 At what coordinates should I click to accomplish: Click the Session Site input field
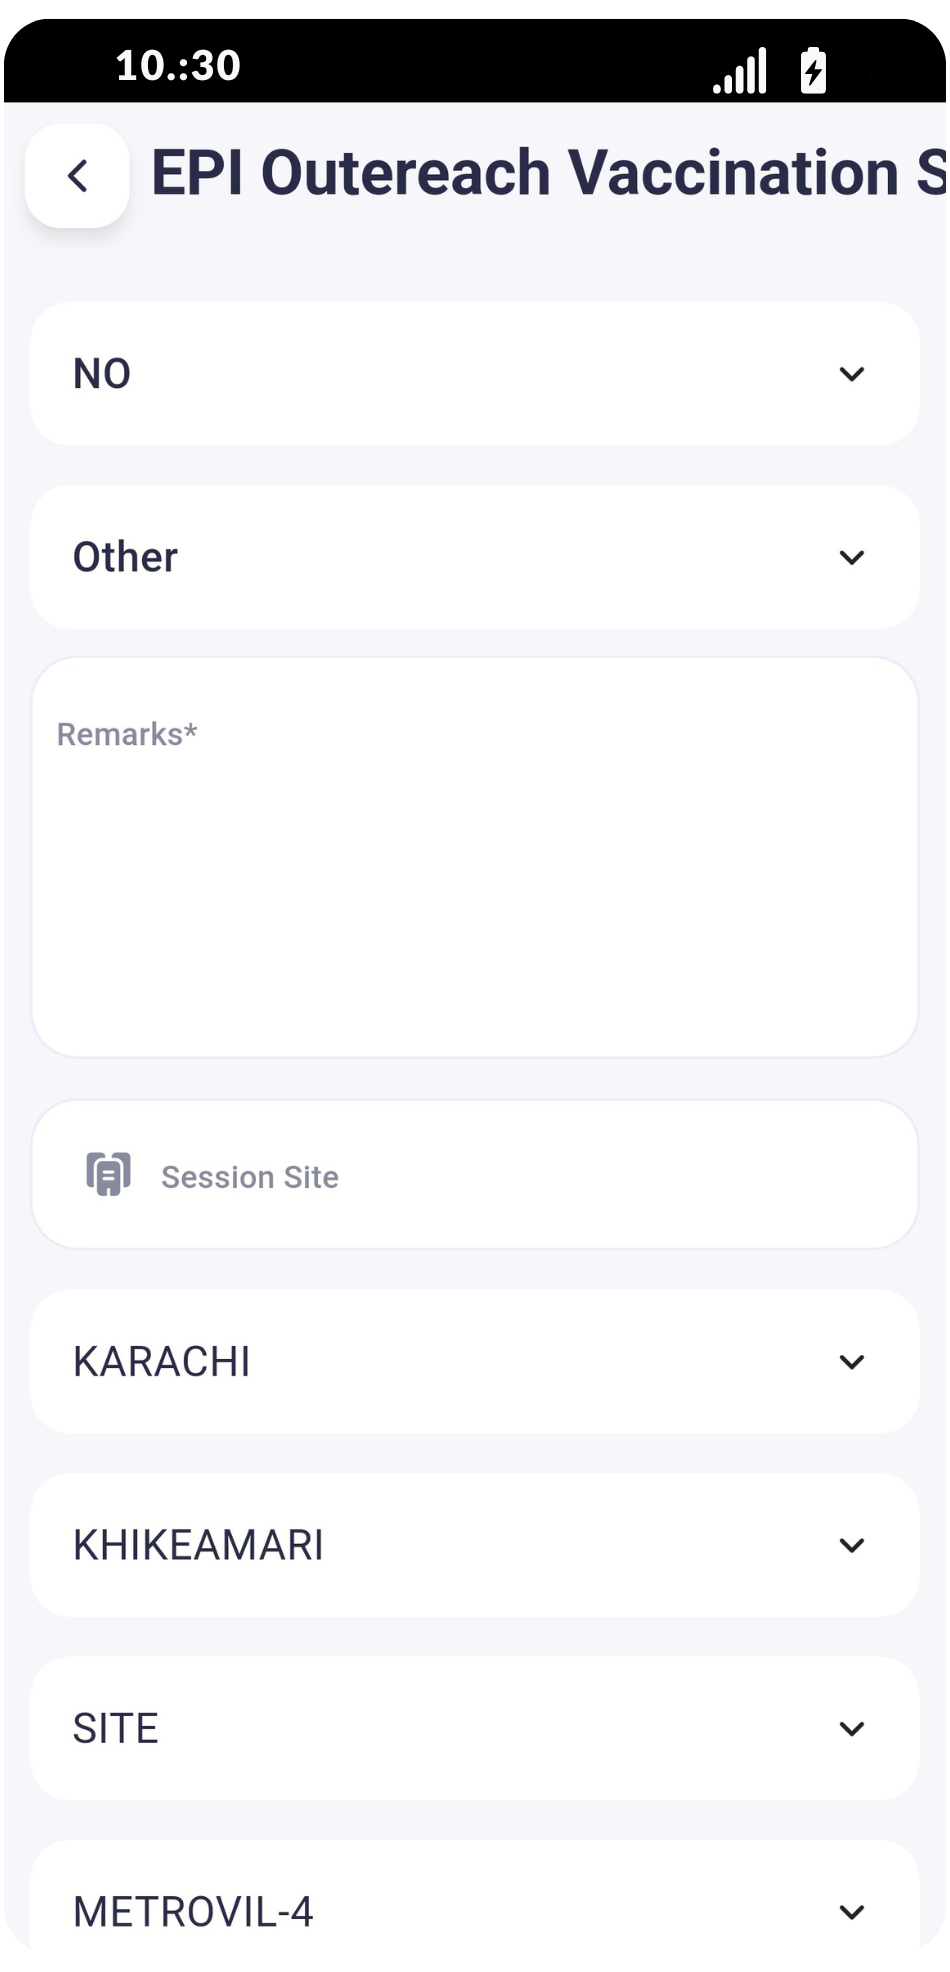[x=520, y=1175]
